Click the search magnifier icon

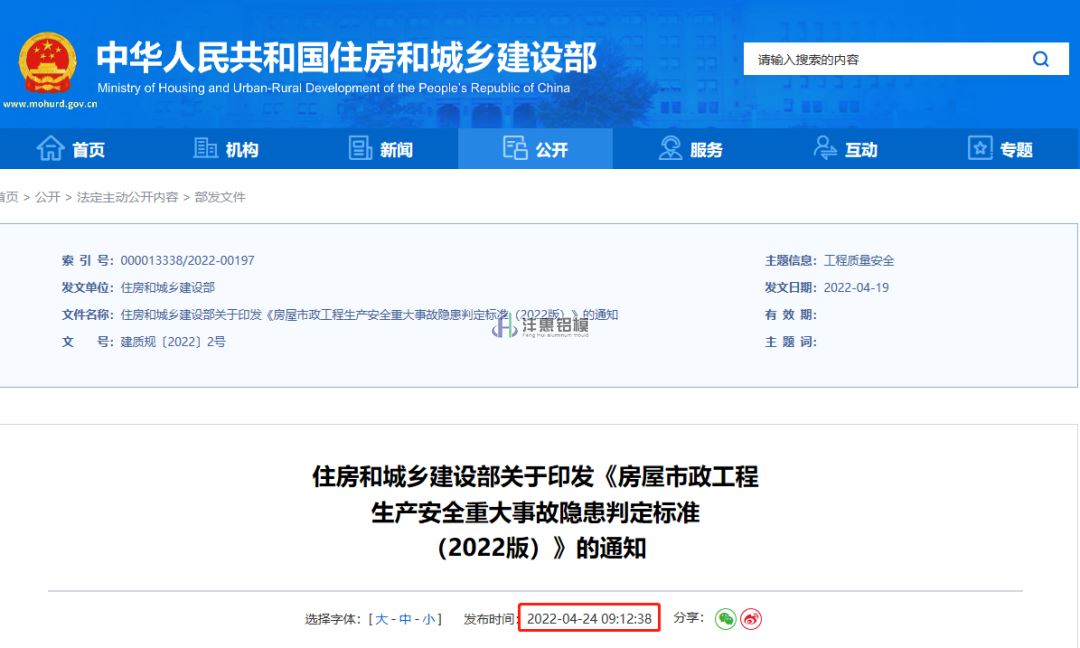[x=1041, y=59]
